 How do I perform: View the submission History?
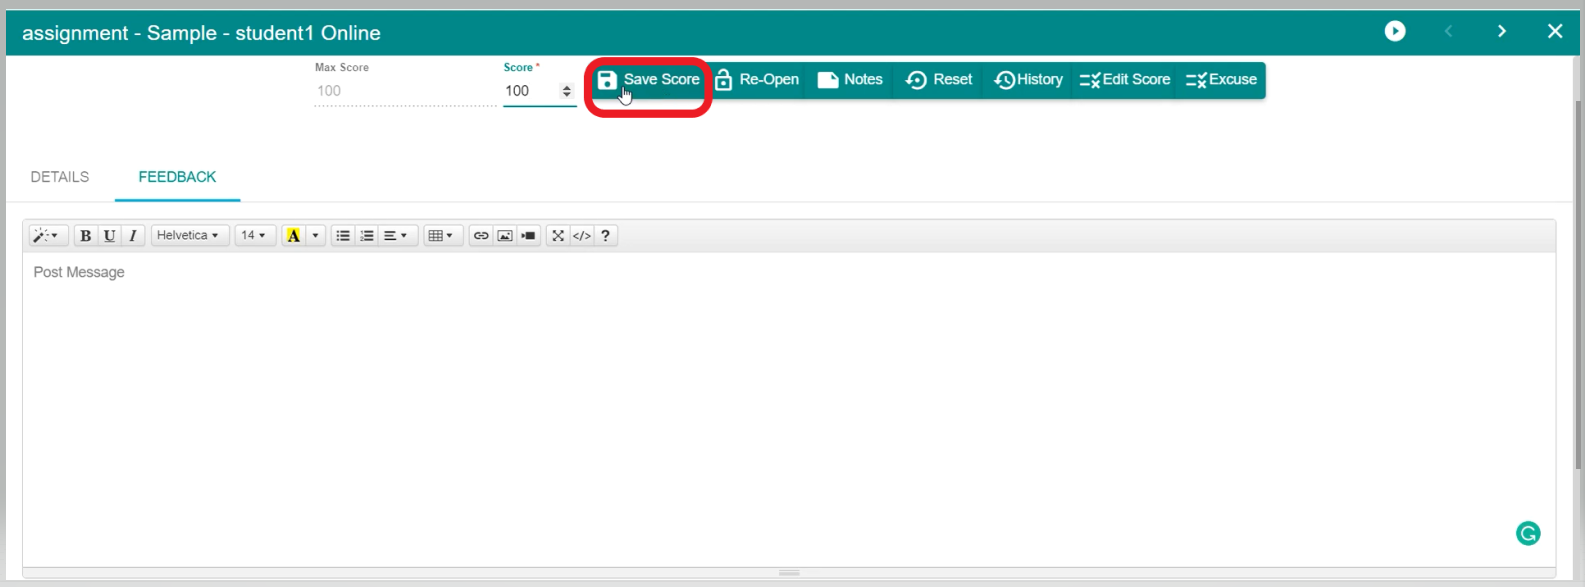[1028, 80]
